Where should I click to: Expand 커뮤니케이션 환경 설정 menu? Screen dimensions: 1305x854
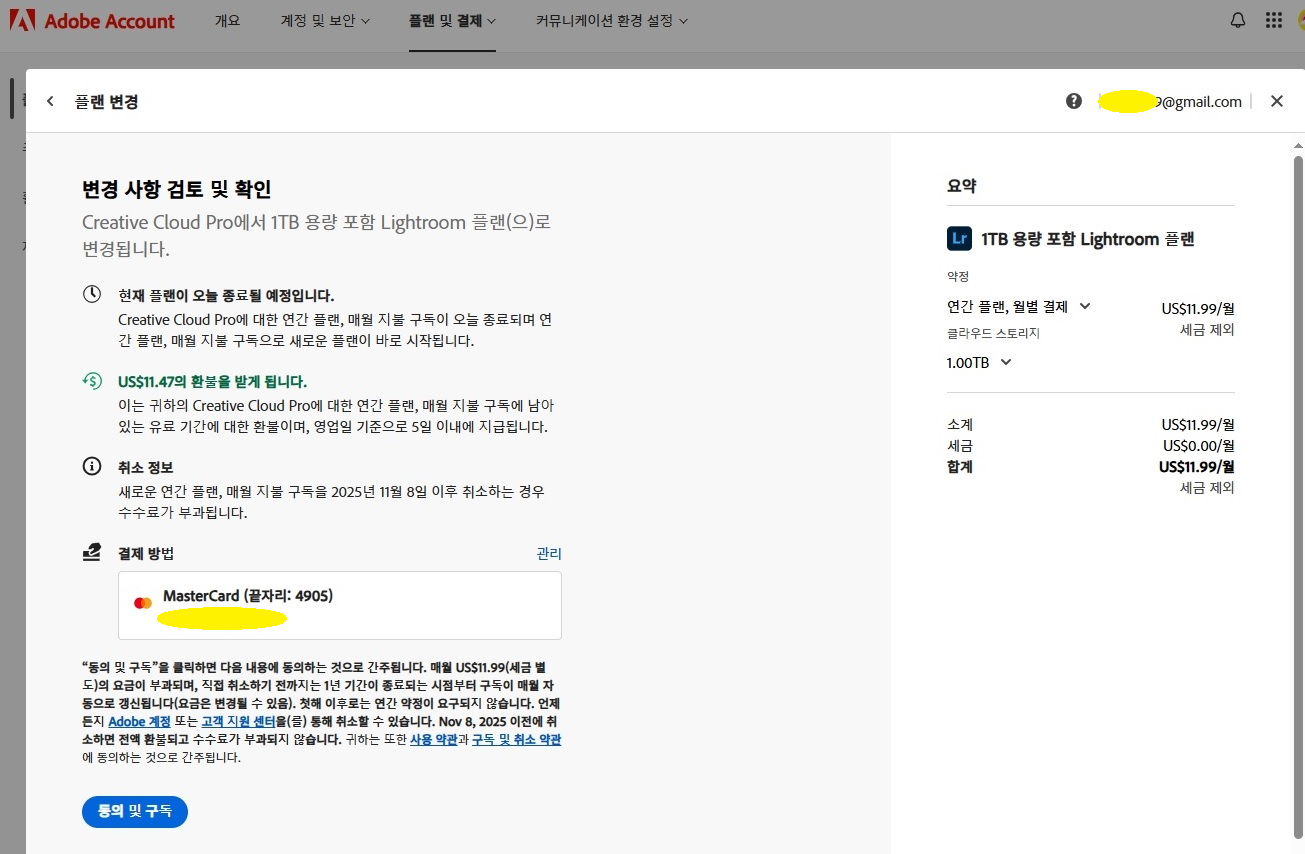point(612,20)
